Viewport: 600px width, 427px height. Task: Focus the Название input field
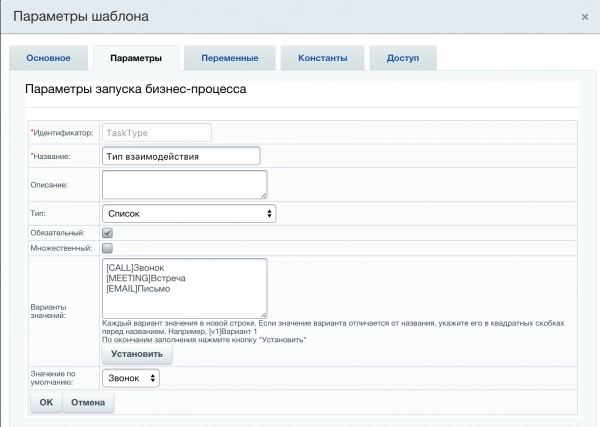click(180, 156)
